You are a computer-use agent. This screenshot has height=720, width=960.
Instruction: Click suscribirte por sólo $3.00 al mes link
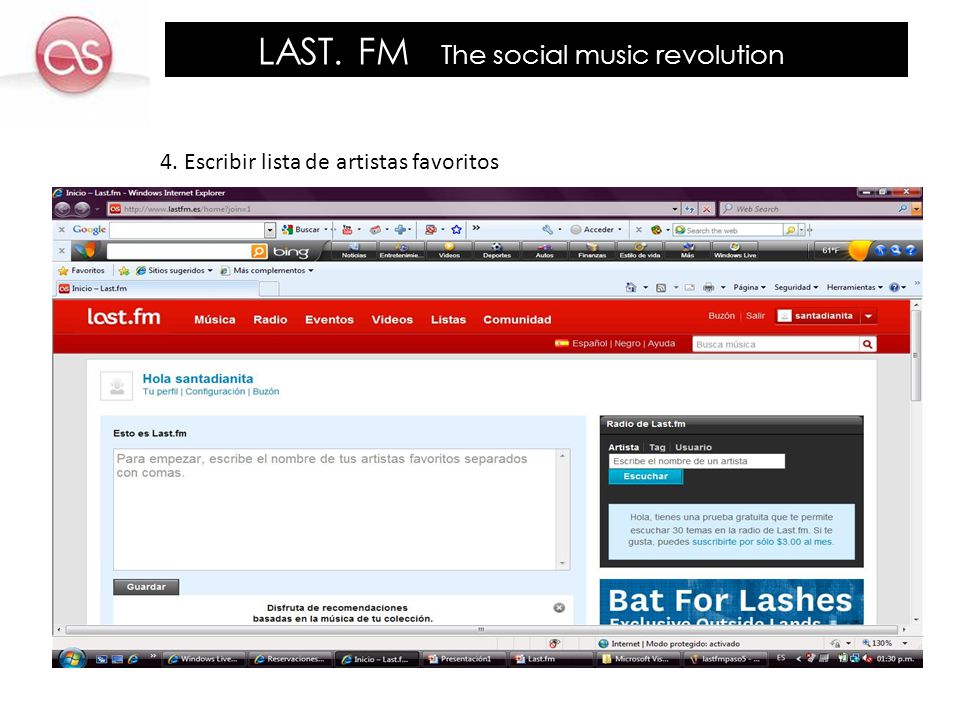click(x=762, y=542)
